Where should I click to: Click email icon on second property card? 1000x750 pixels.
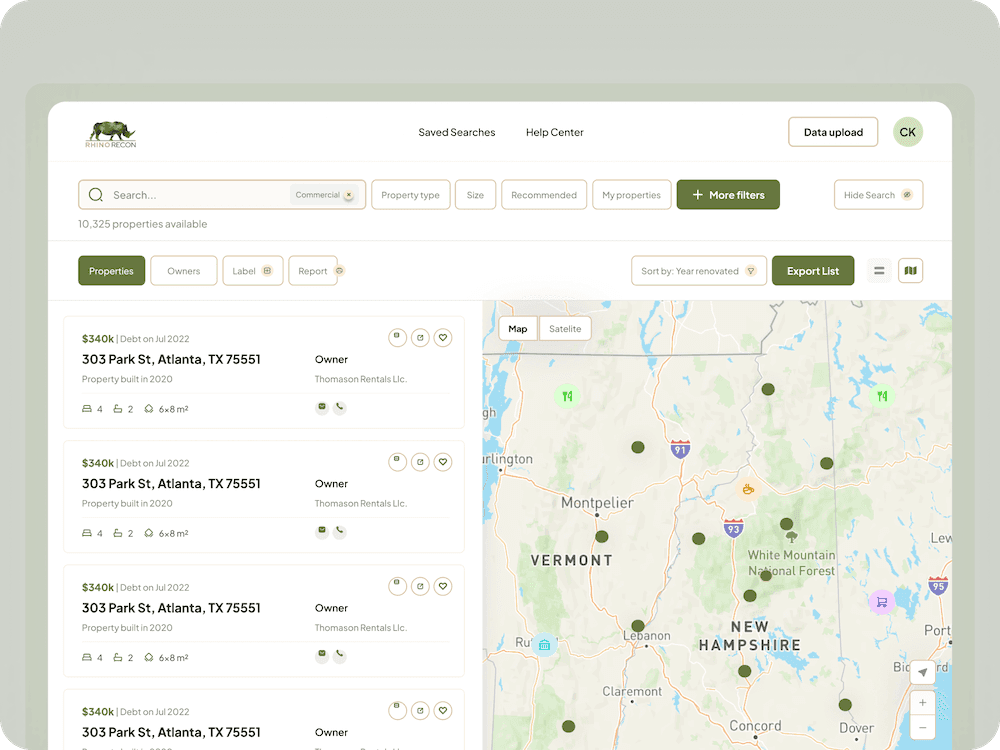(x=322, y=531)
